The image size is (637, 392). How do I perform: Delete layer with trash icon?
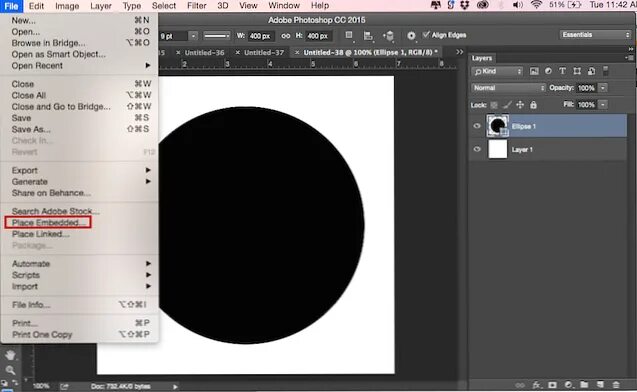pyautogui.click(x=616, y=385)
